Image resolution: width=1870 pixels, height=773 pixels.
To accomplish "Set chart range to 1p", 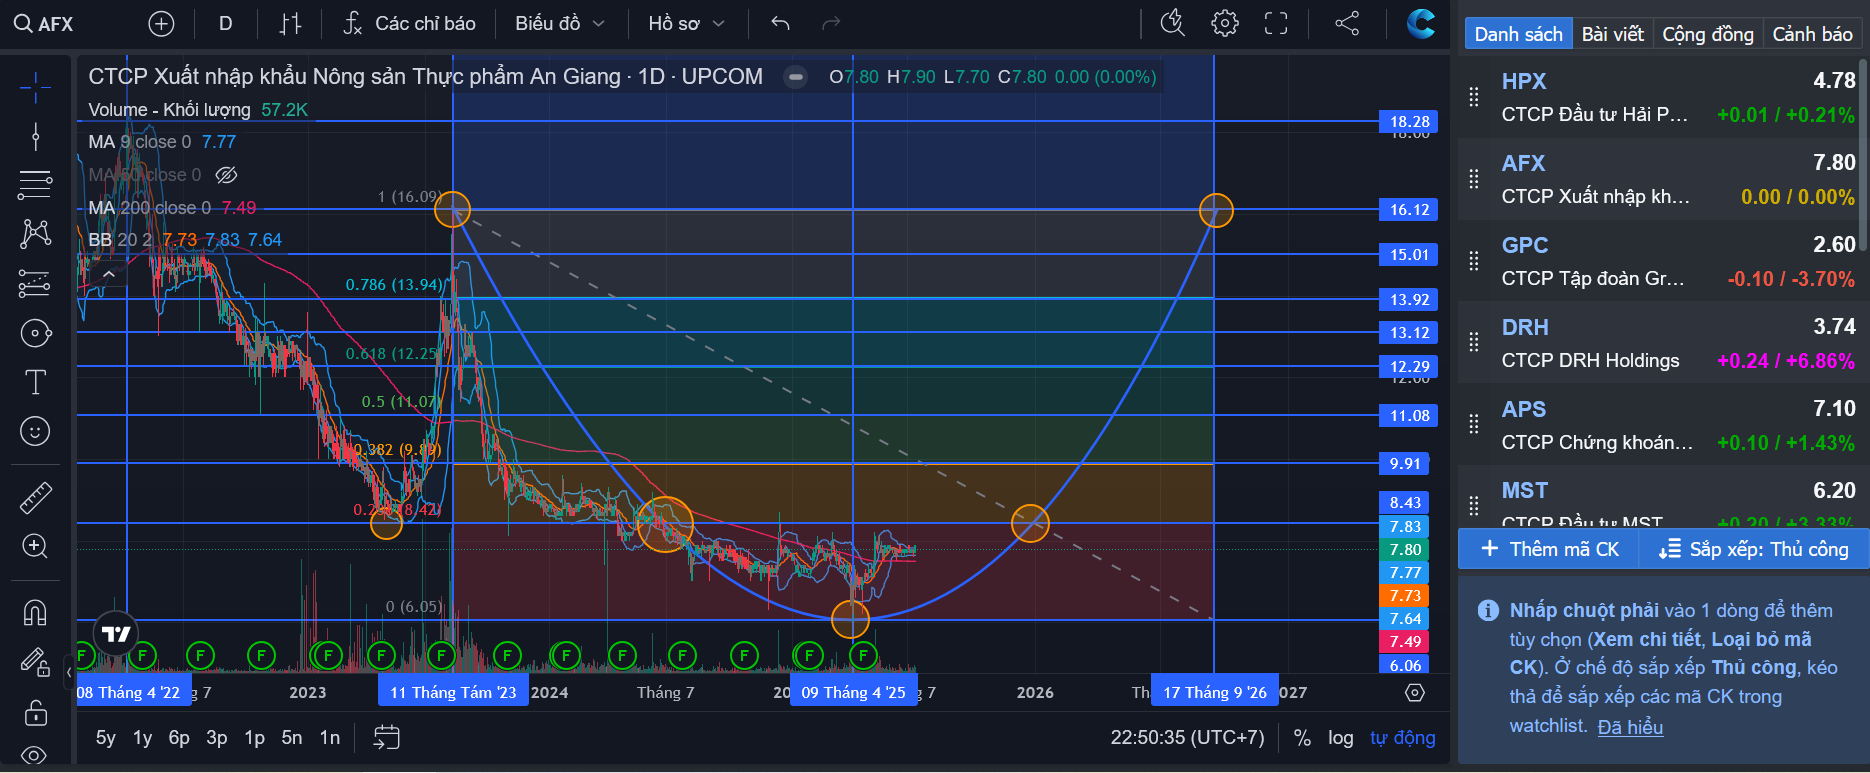I will pyautogui.click(x=254, y=738).
